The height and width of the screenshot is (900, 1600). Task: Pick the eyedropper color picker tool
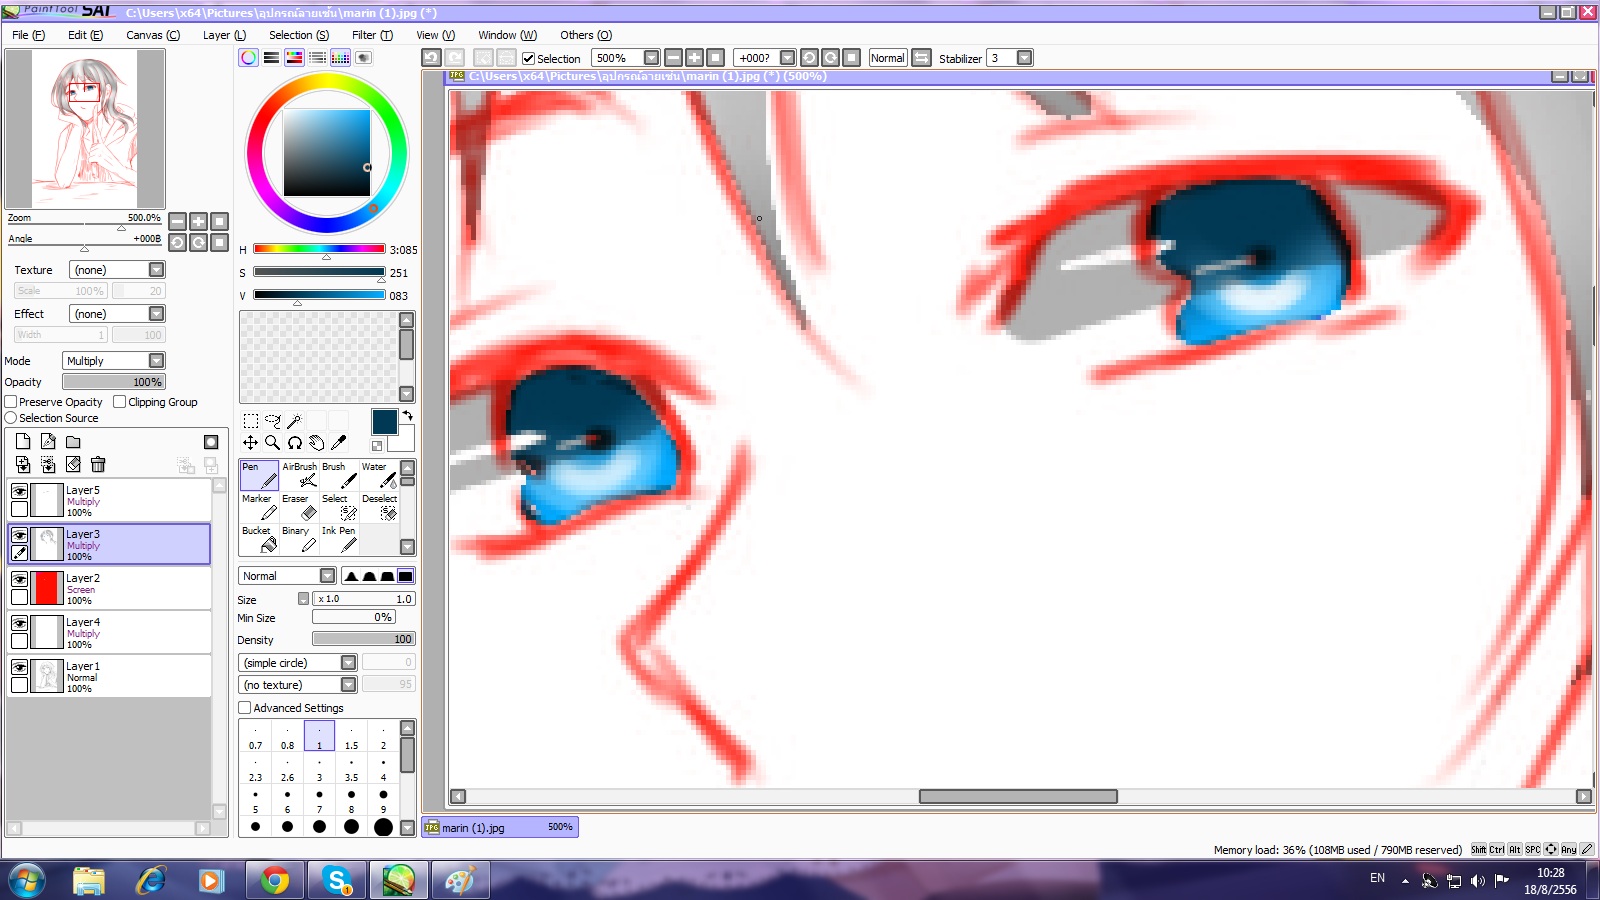tap(339, 443)
